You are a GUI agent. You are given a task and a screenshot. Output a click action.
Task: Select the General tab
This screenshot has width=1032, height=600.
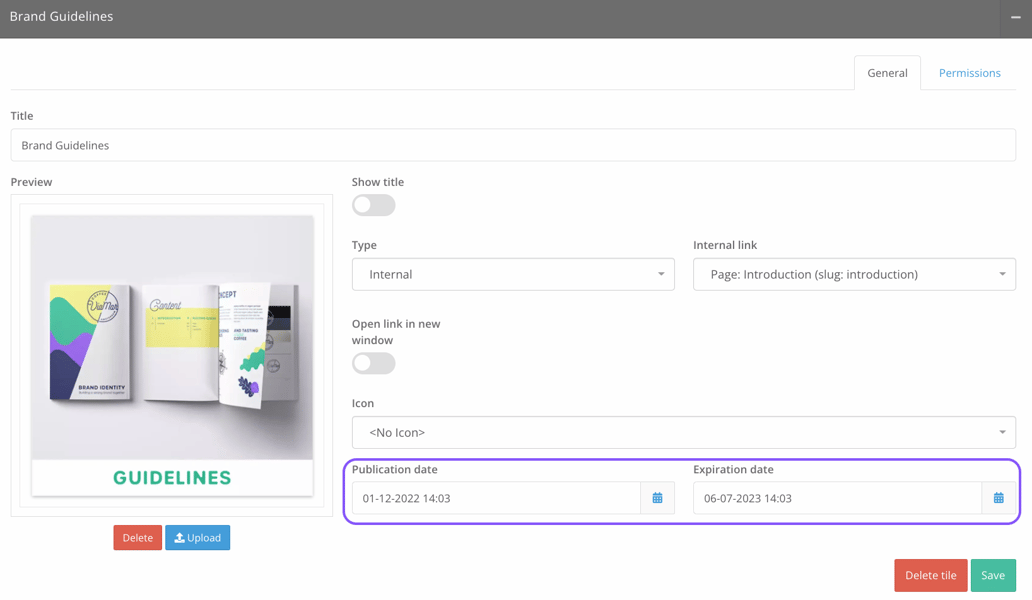pyautogui.click(x=887, y=72)
